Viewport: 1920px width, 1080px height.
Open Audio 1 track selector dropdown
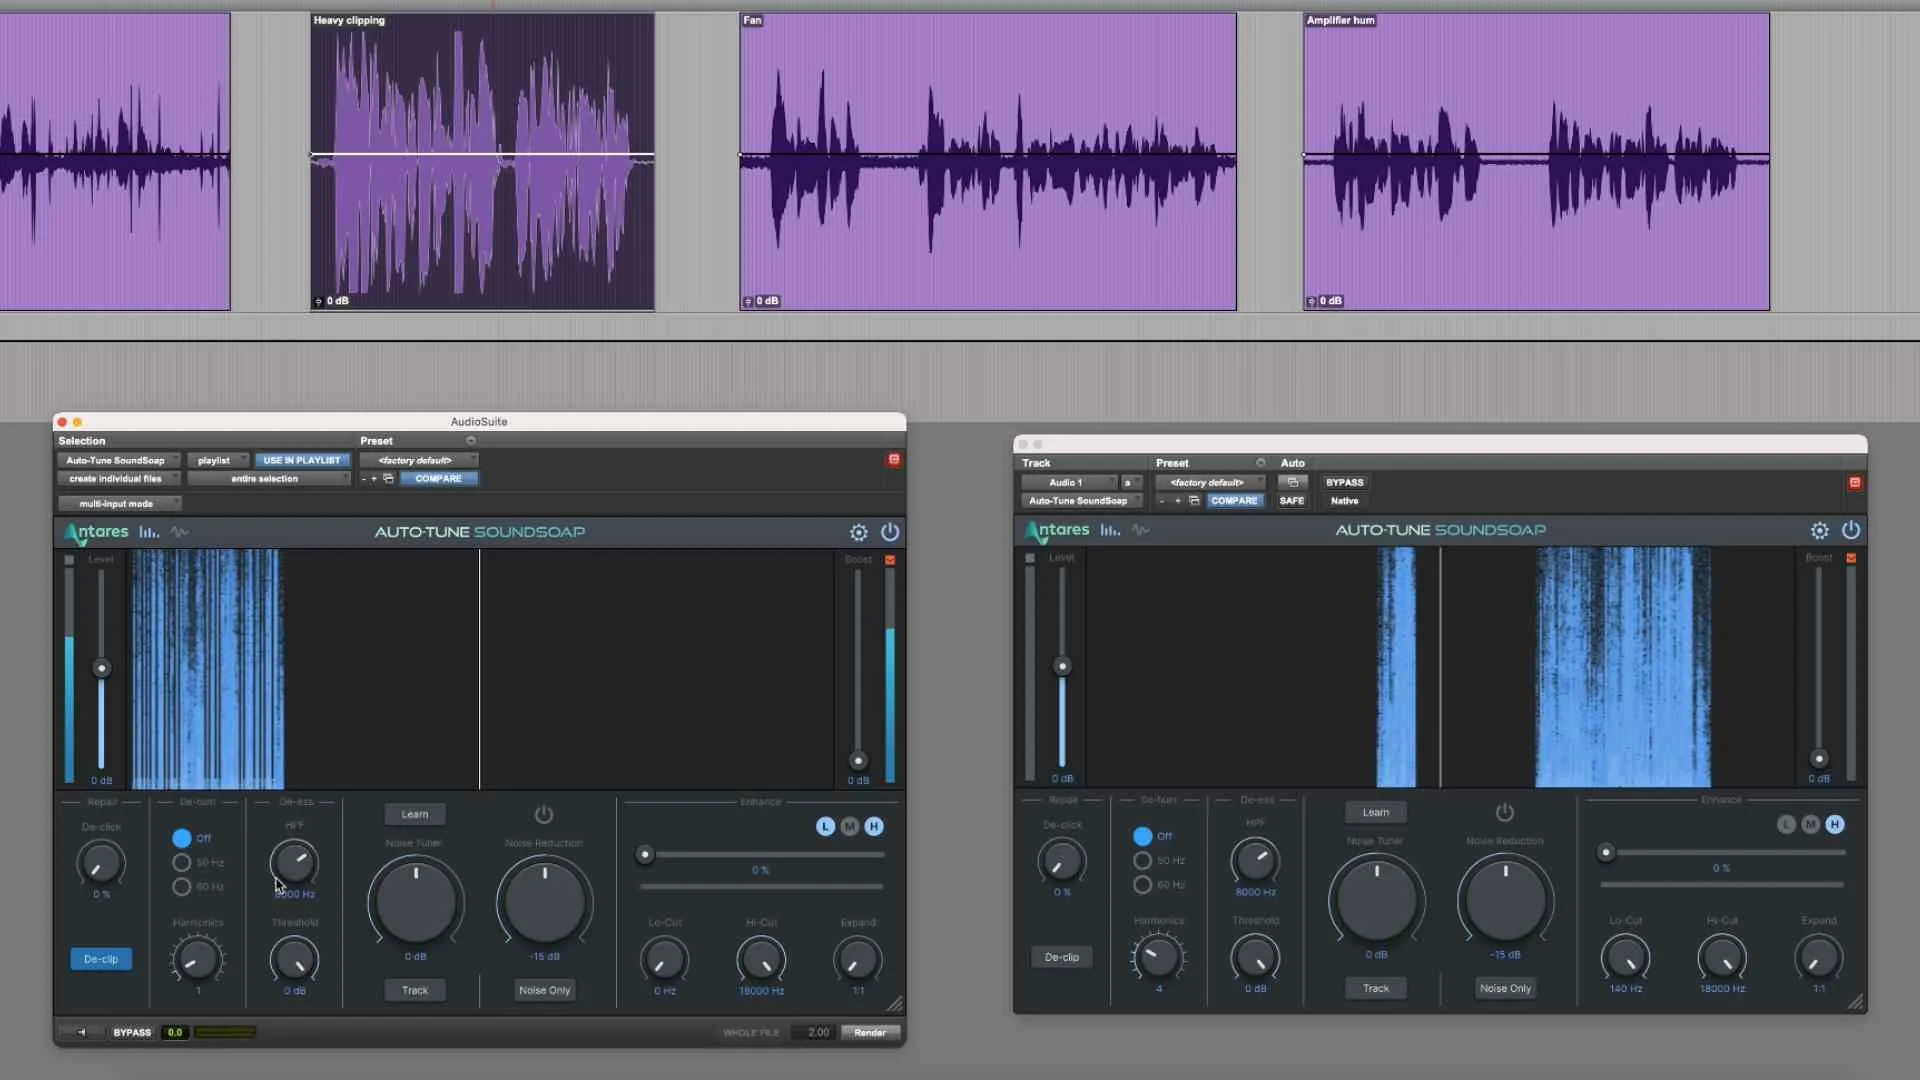pos(1068,482)
